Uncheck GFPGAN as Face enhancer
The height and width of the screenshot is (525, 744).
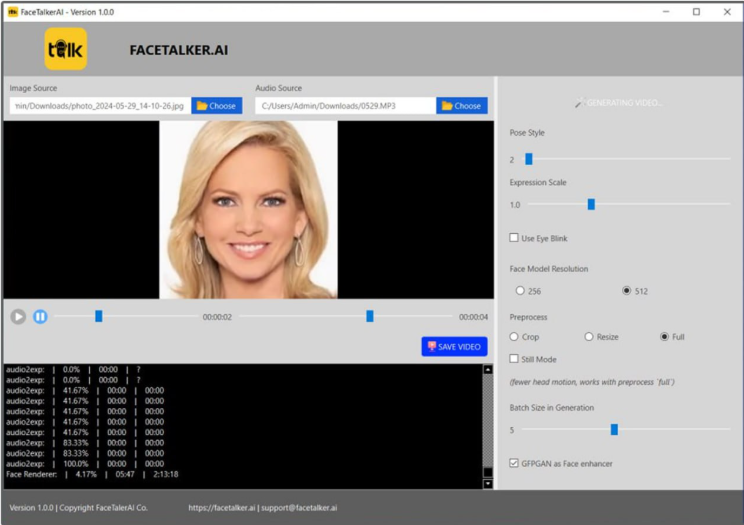(x=514, y=463)
